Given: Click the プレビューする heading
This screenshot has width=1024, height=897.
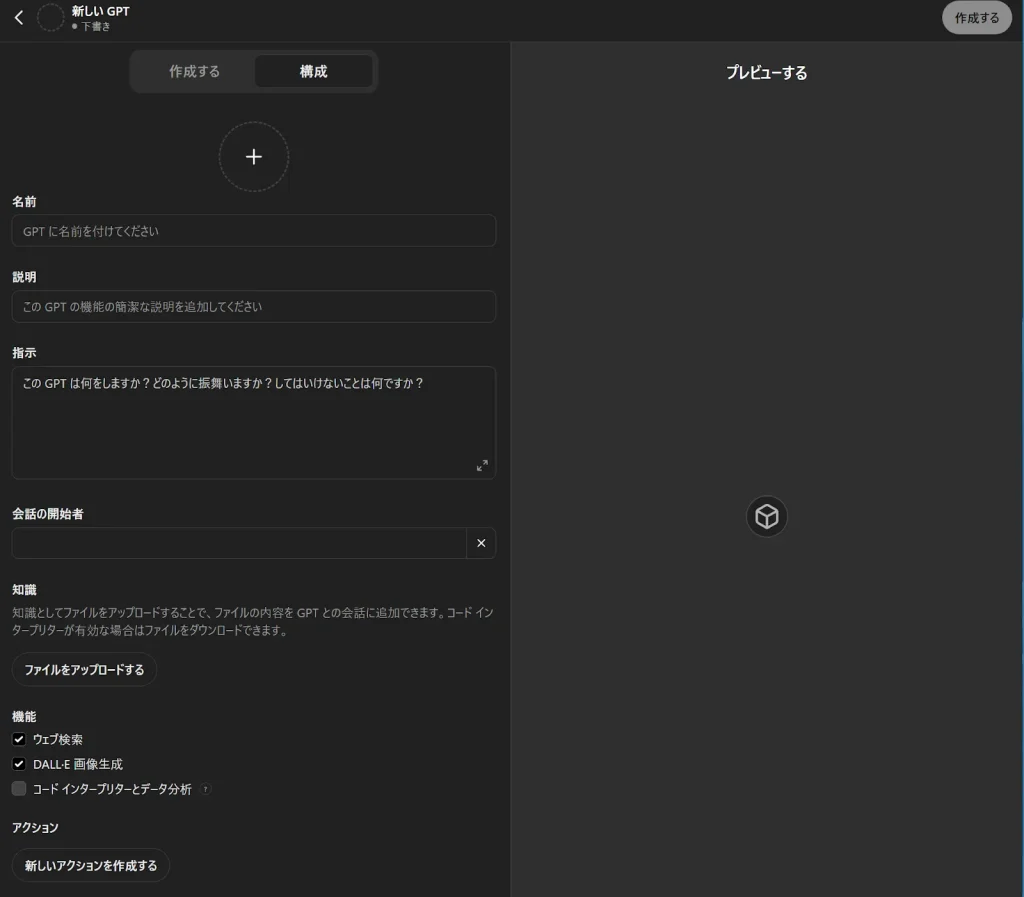Looking at the screenshot, I should coord(766,73).
